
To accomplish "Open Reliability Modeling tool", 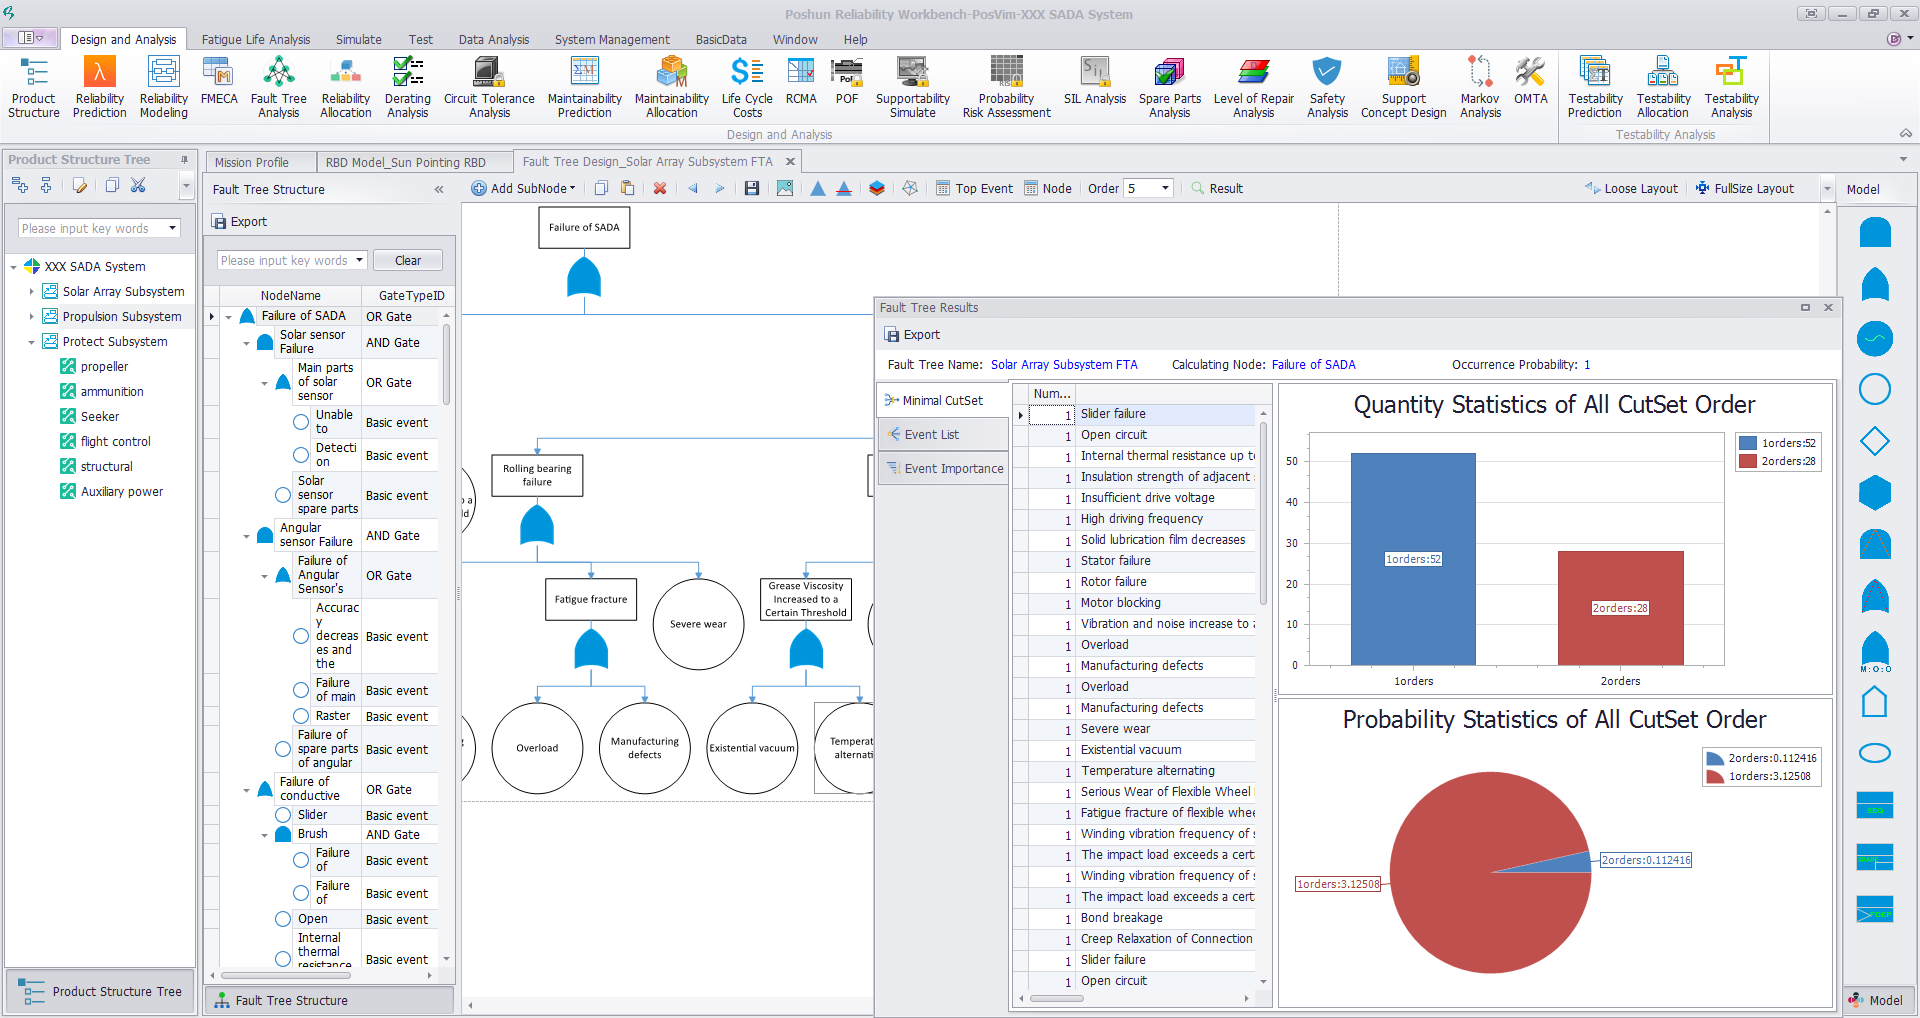I will [164, 88].
